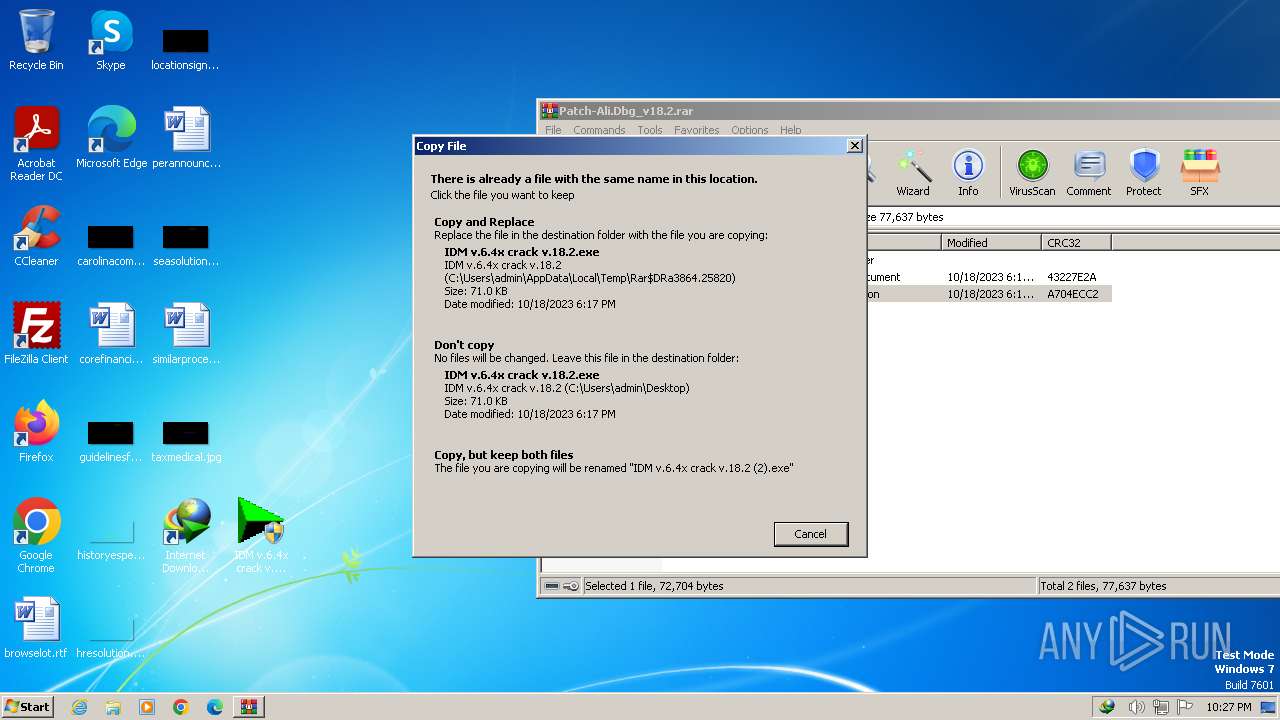The image size is (1280, 720).
Task: Select the browselot.rtf desktop document
Action: [x=36, y=628]
